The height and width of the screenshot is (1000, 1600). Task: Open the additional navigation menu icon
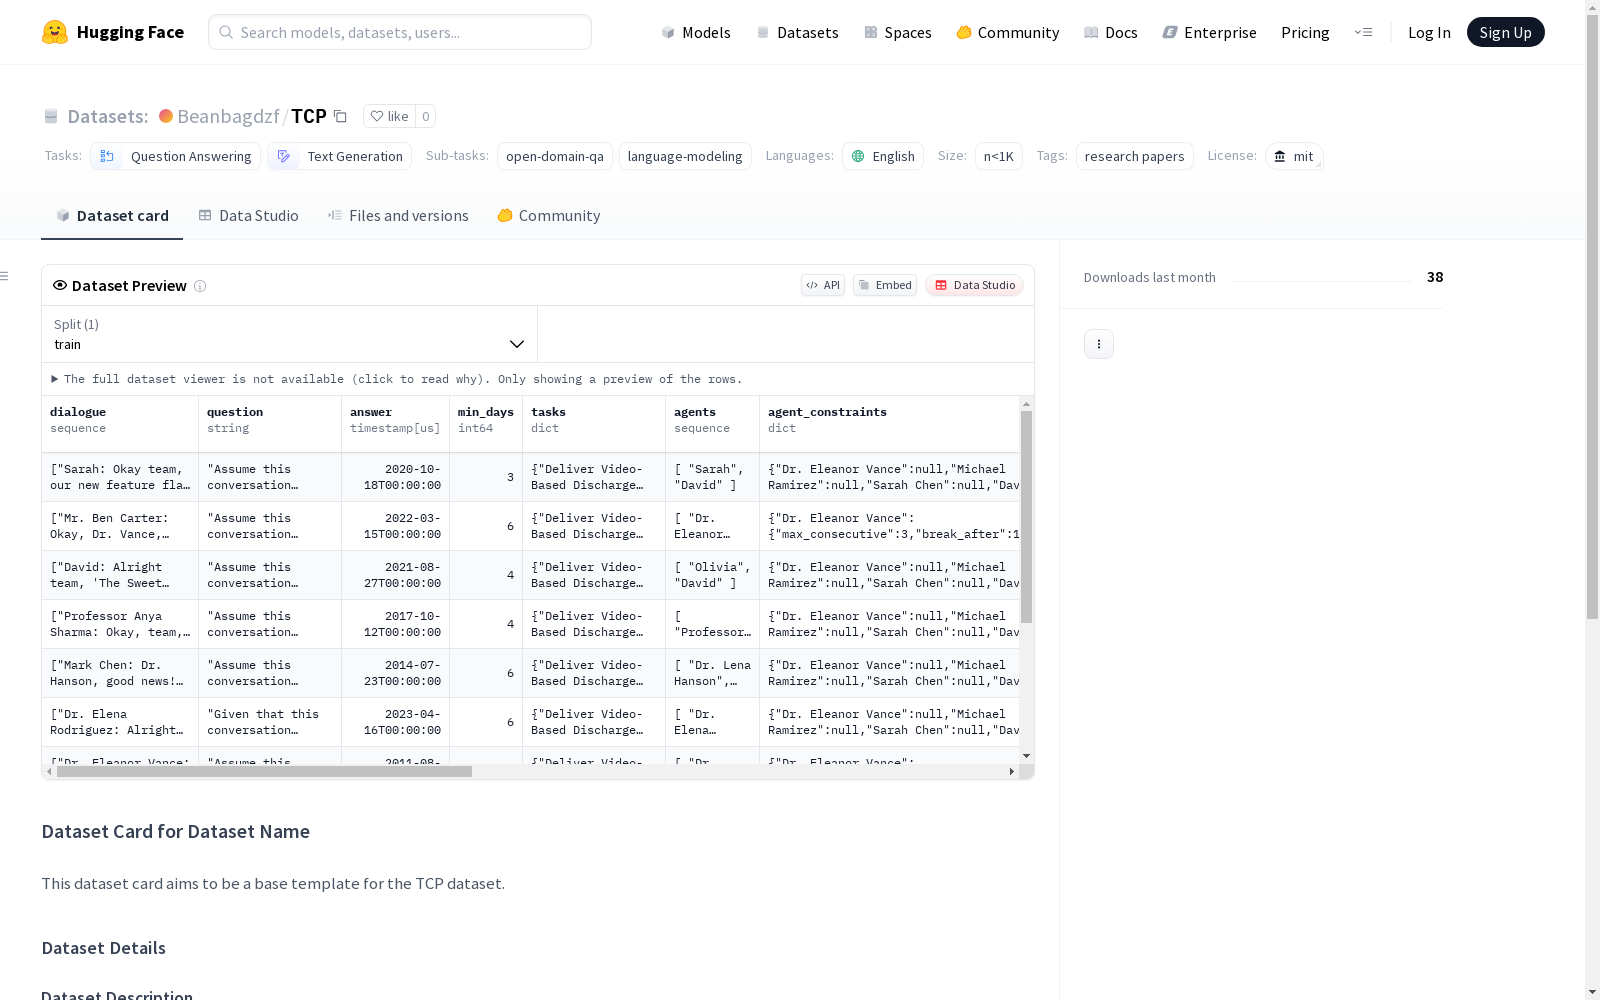click(x=1363, y=32)
